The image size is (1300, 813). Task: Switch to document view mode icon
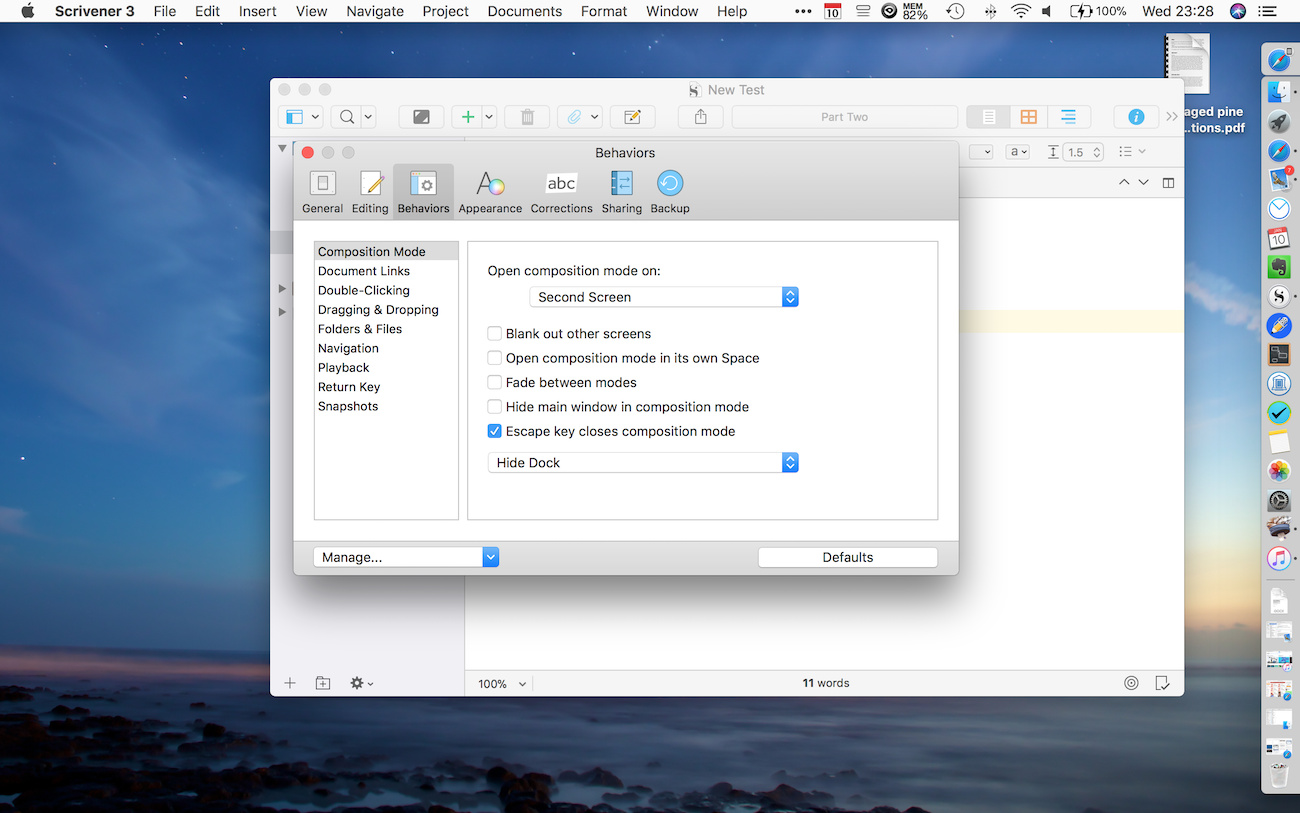pos(988,117)
